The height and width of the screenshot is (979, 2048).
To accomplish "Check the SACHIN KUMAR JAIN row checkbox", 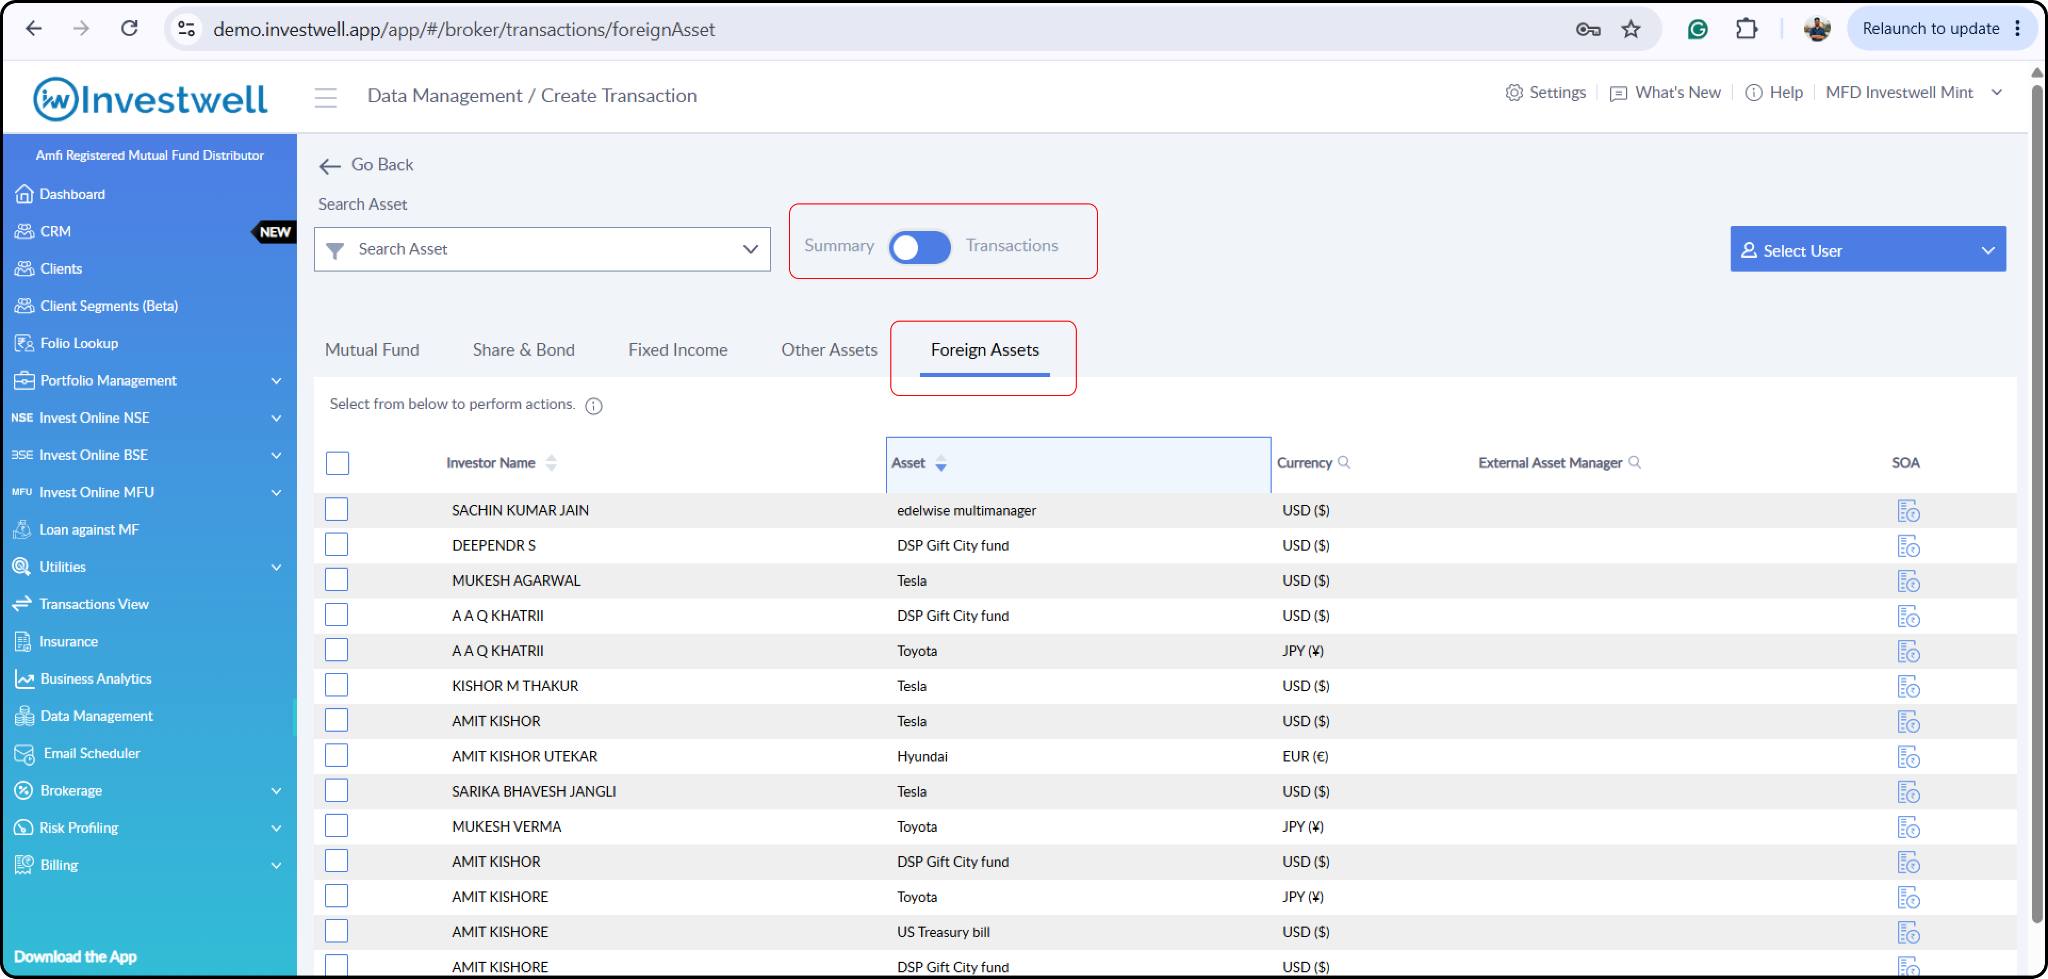I will (x=337, y=509).
